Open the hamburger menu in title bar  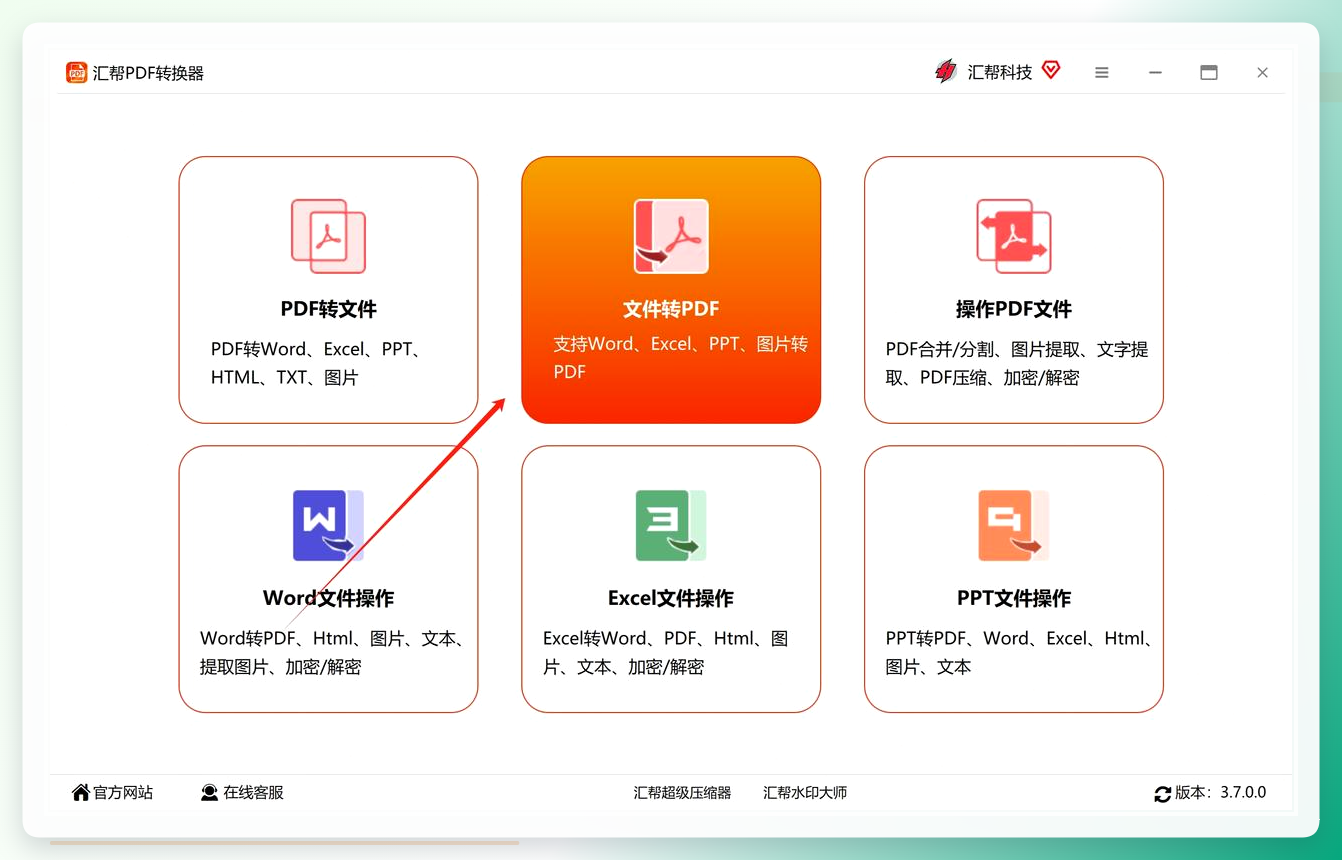tap(1102, 72)
